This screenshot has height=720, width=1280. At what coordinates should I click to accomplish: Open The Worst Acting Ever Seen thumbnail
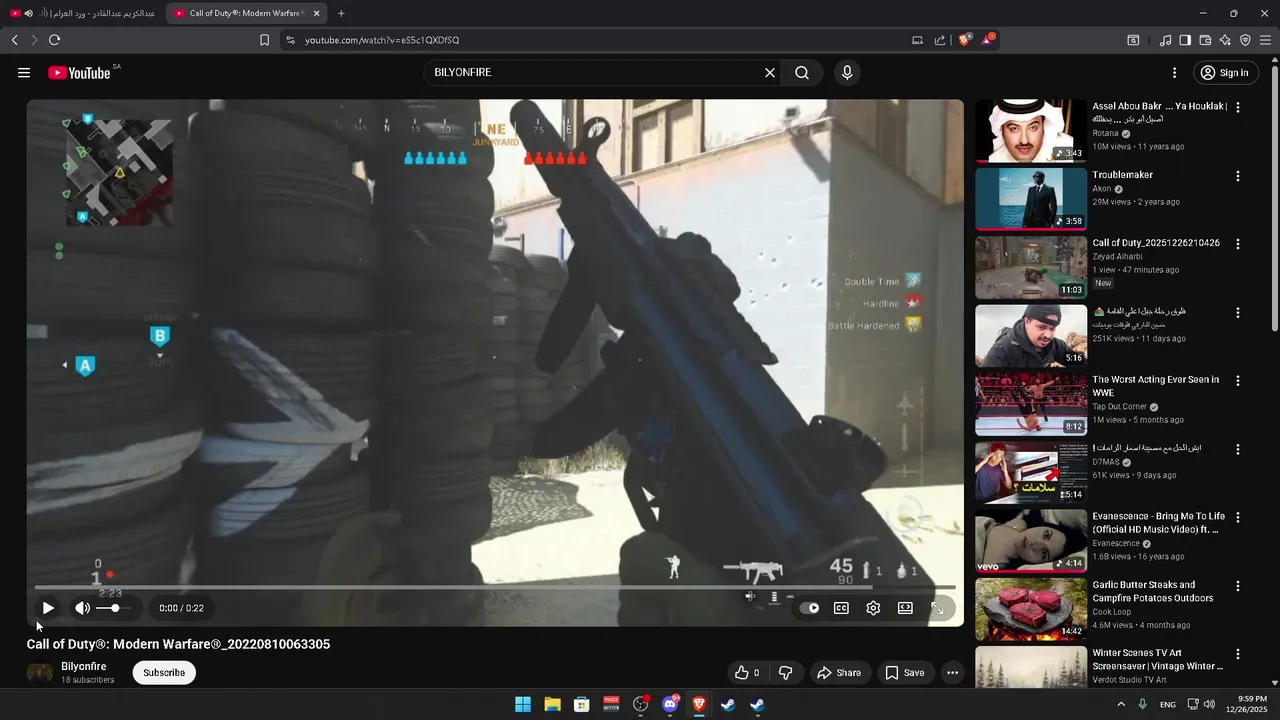tap(1031, 404)
